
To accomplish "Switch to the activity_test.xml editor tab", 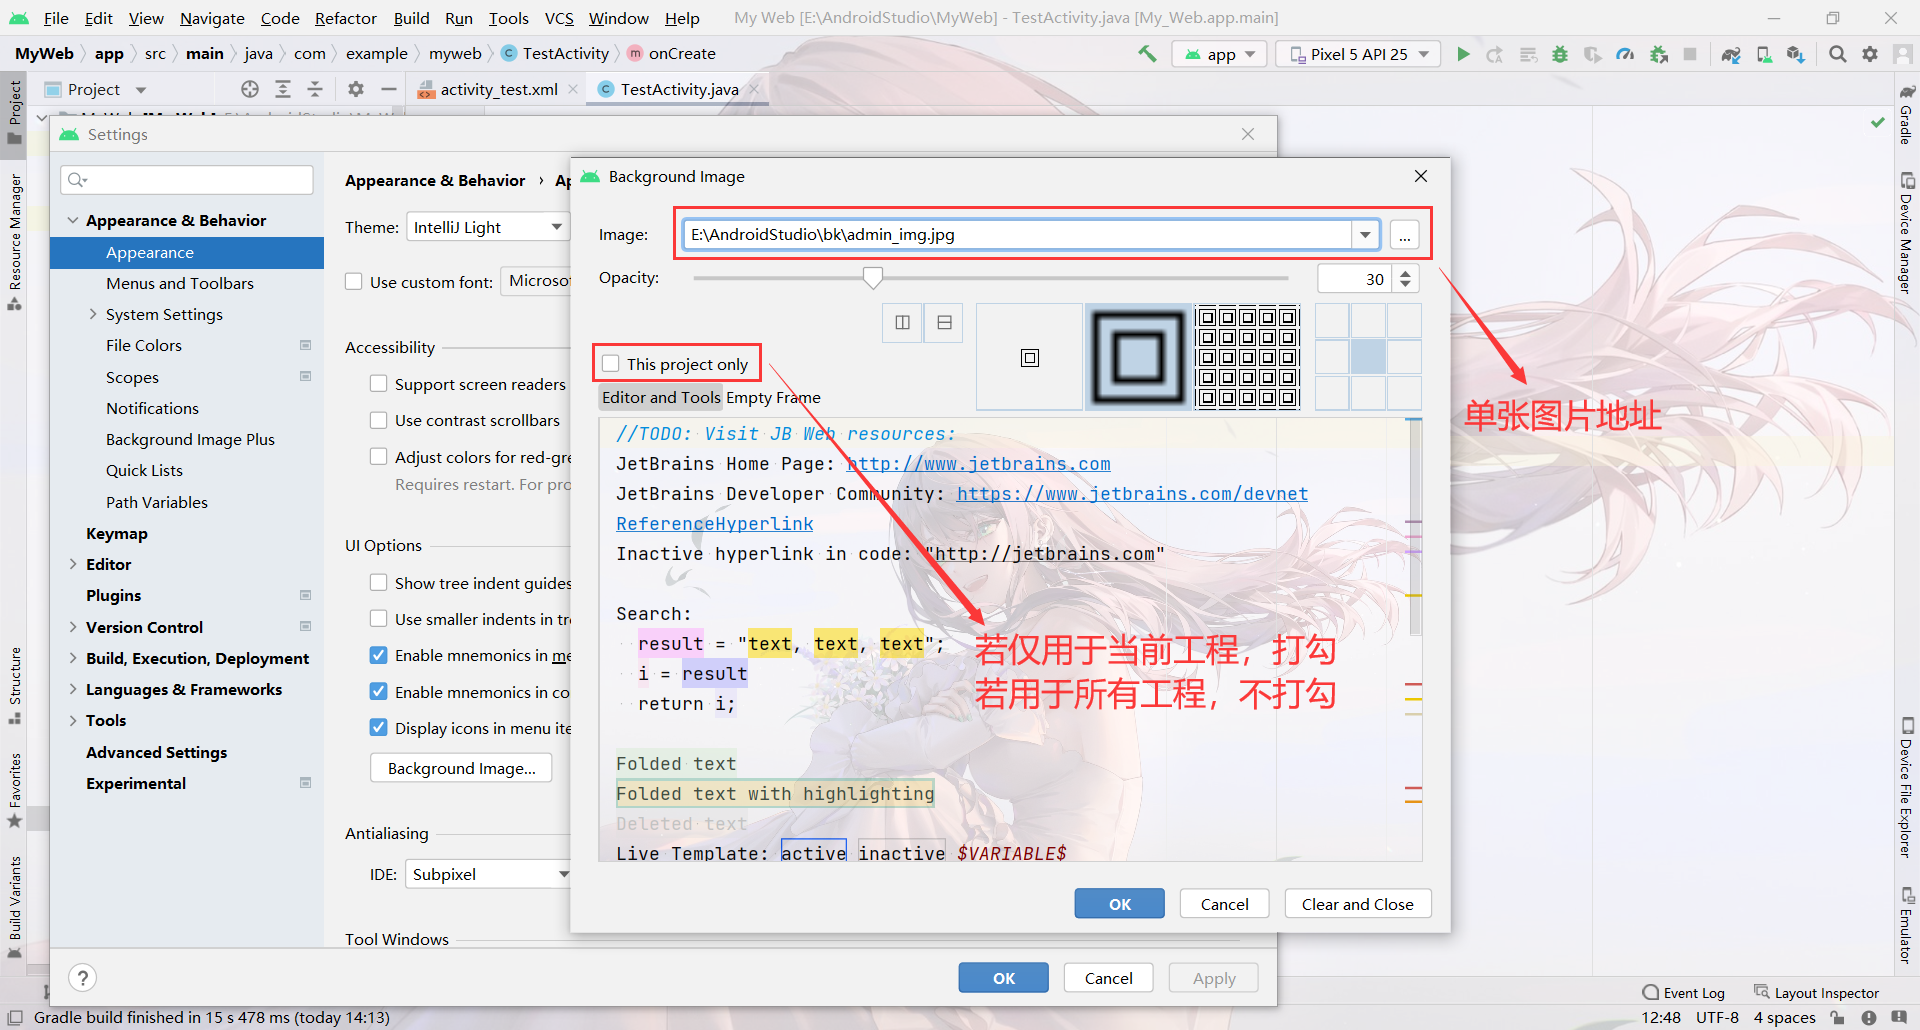I will click(498, 89).
